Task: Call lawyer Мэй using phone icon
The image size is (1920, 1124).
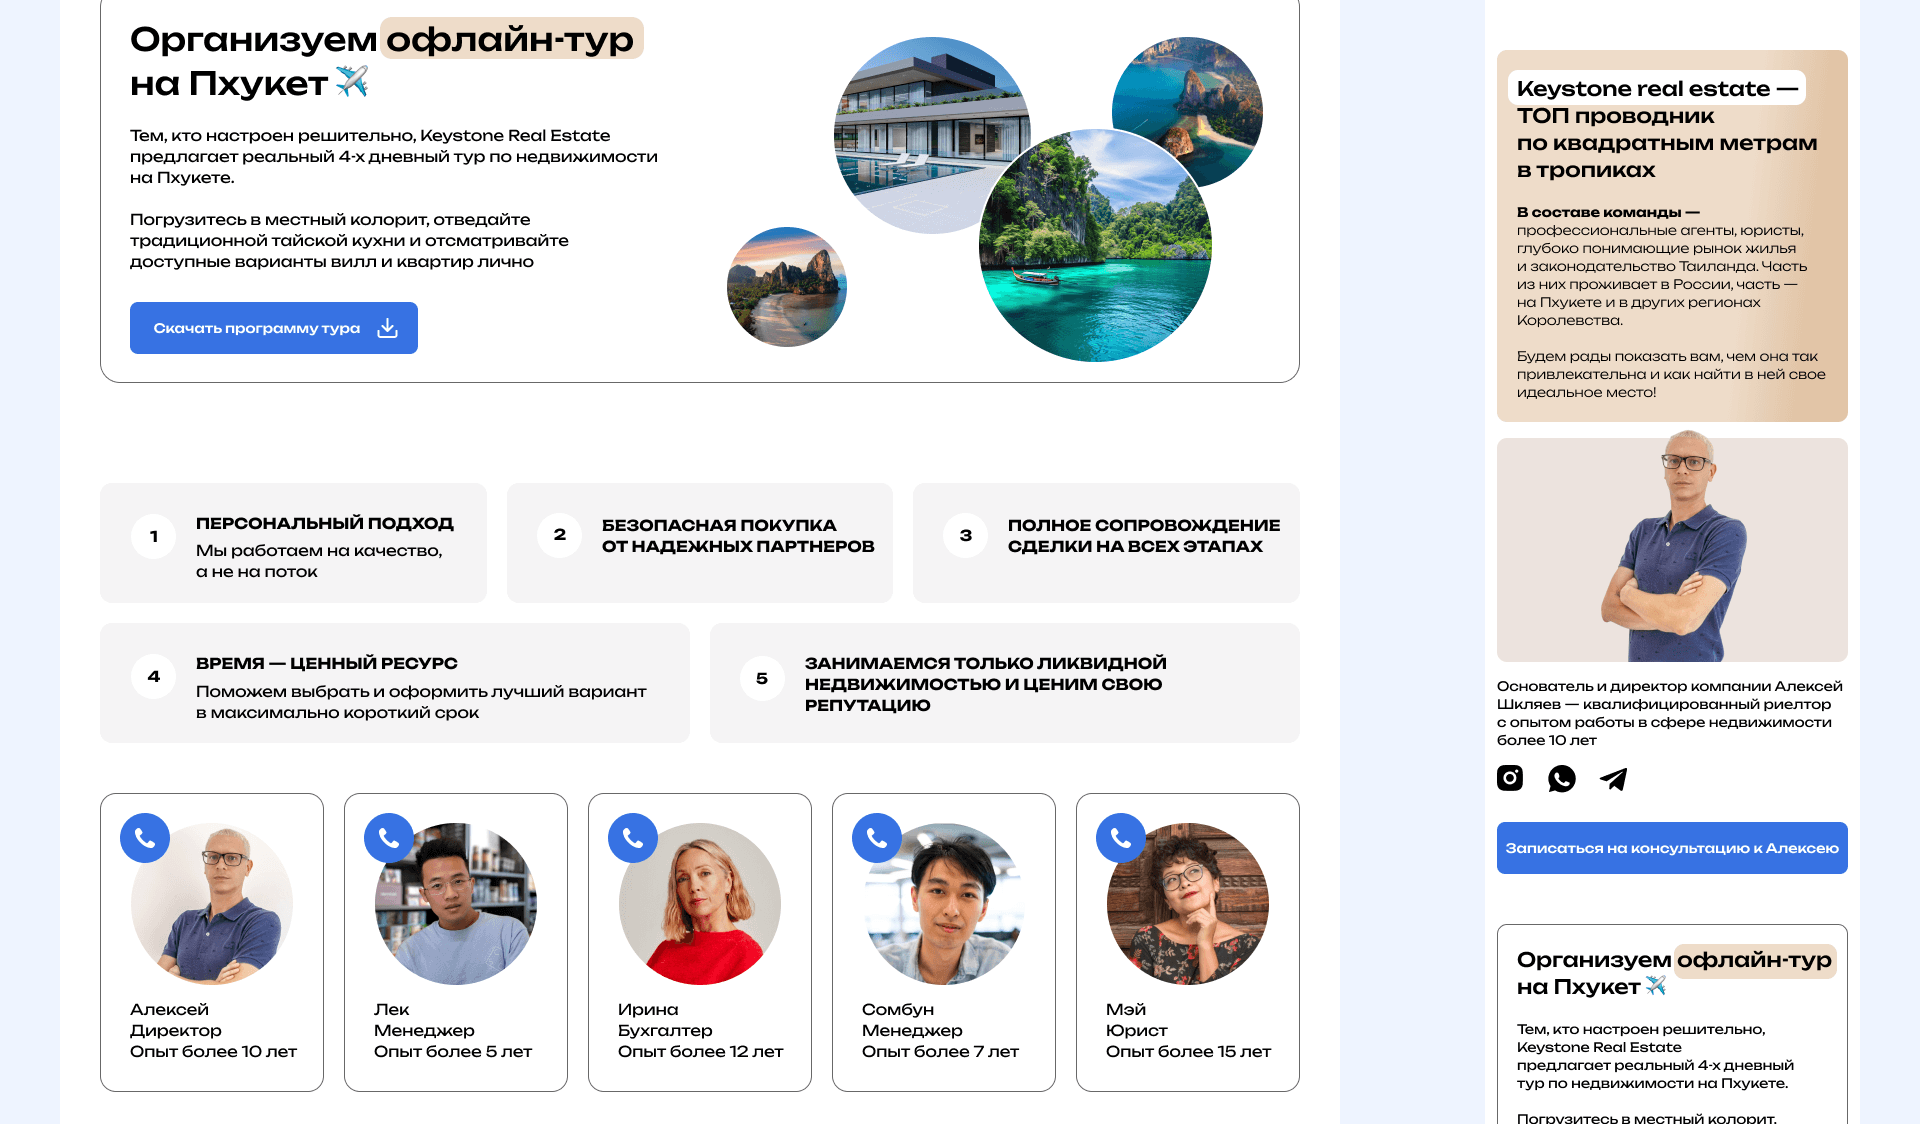Action: (x=1121, y=838)
